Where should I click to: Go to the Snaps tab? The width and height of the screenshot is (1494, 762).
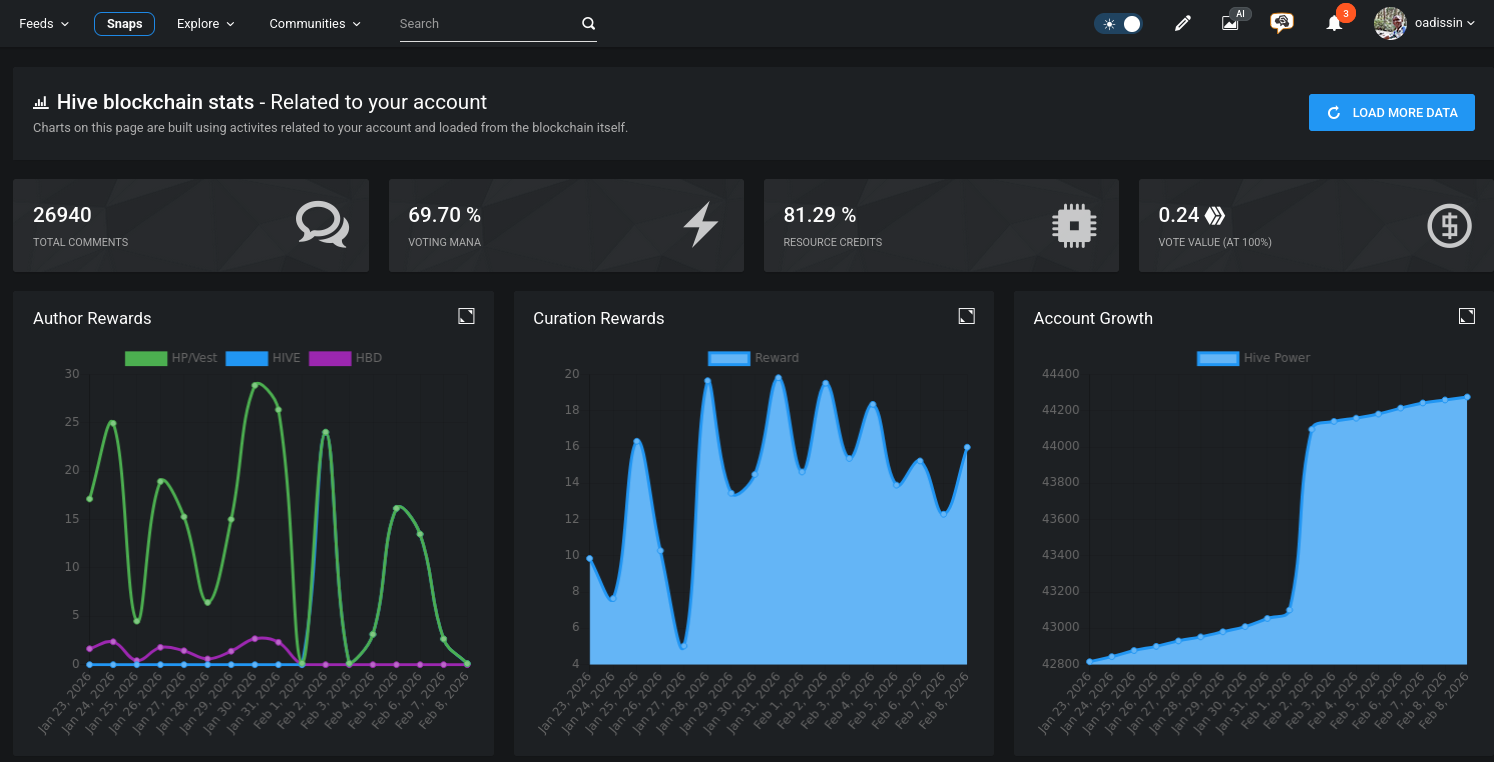tap(124, 24)
